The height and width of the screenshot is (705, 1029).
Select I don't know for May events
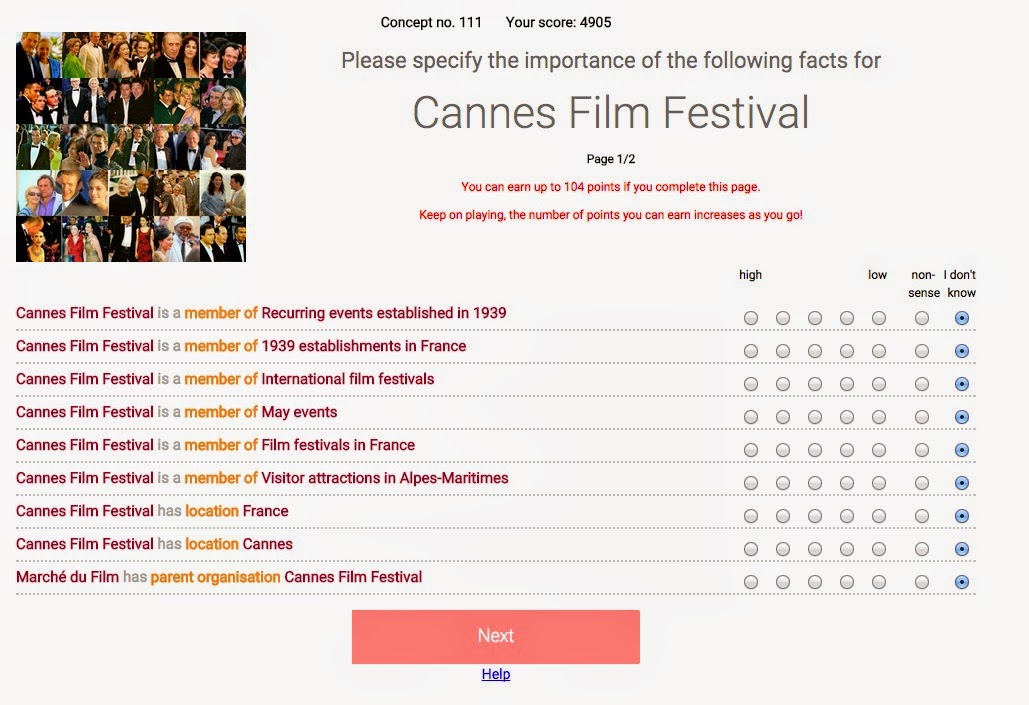point(962,417)
